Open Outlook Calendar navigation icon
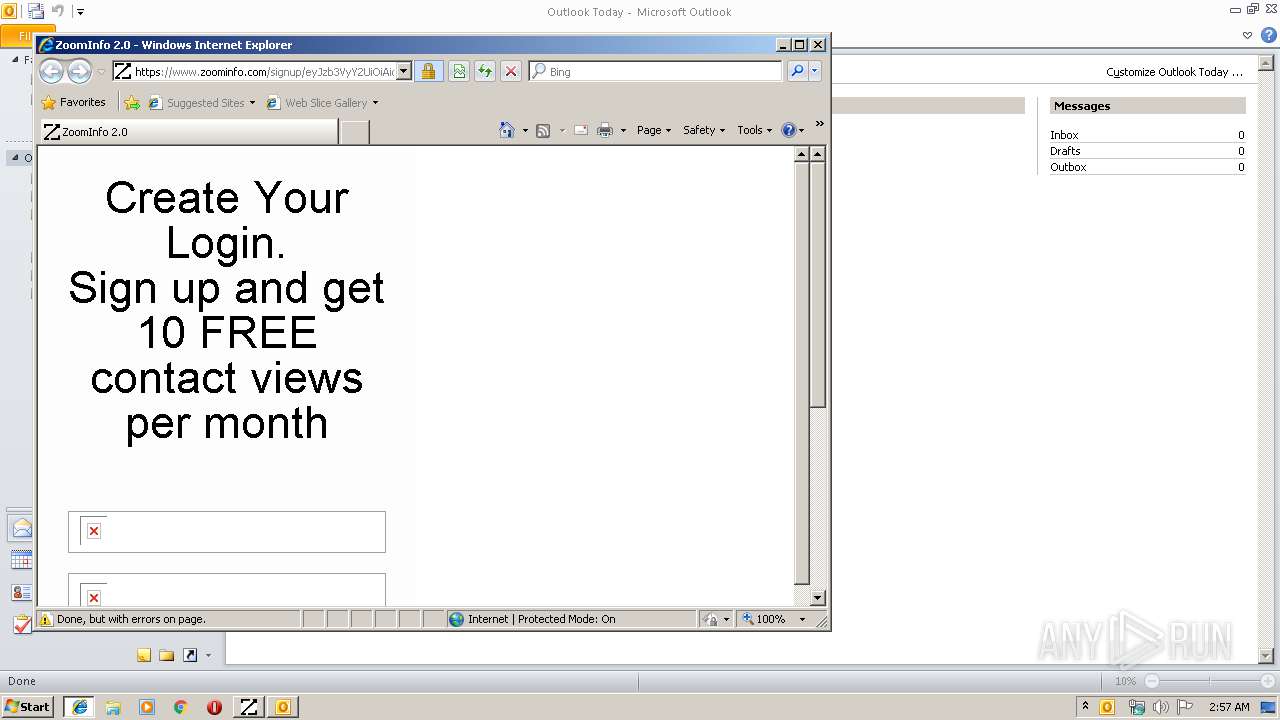This screenshot has width=1280, height=720. tap(21, 560)
